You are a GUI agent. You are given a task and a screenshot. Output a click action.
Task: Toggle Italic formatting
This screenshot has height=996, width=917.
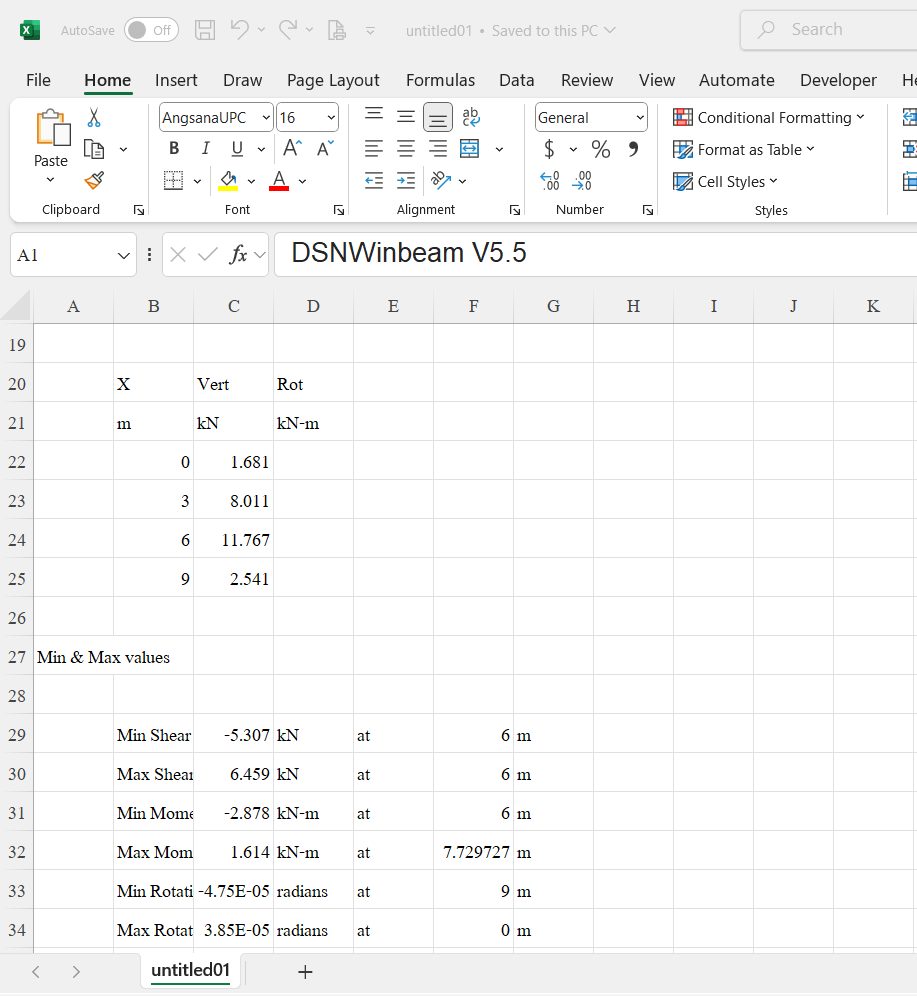[x=205, y=149]
